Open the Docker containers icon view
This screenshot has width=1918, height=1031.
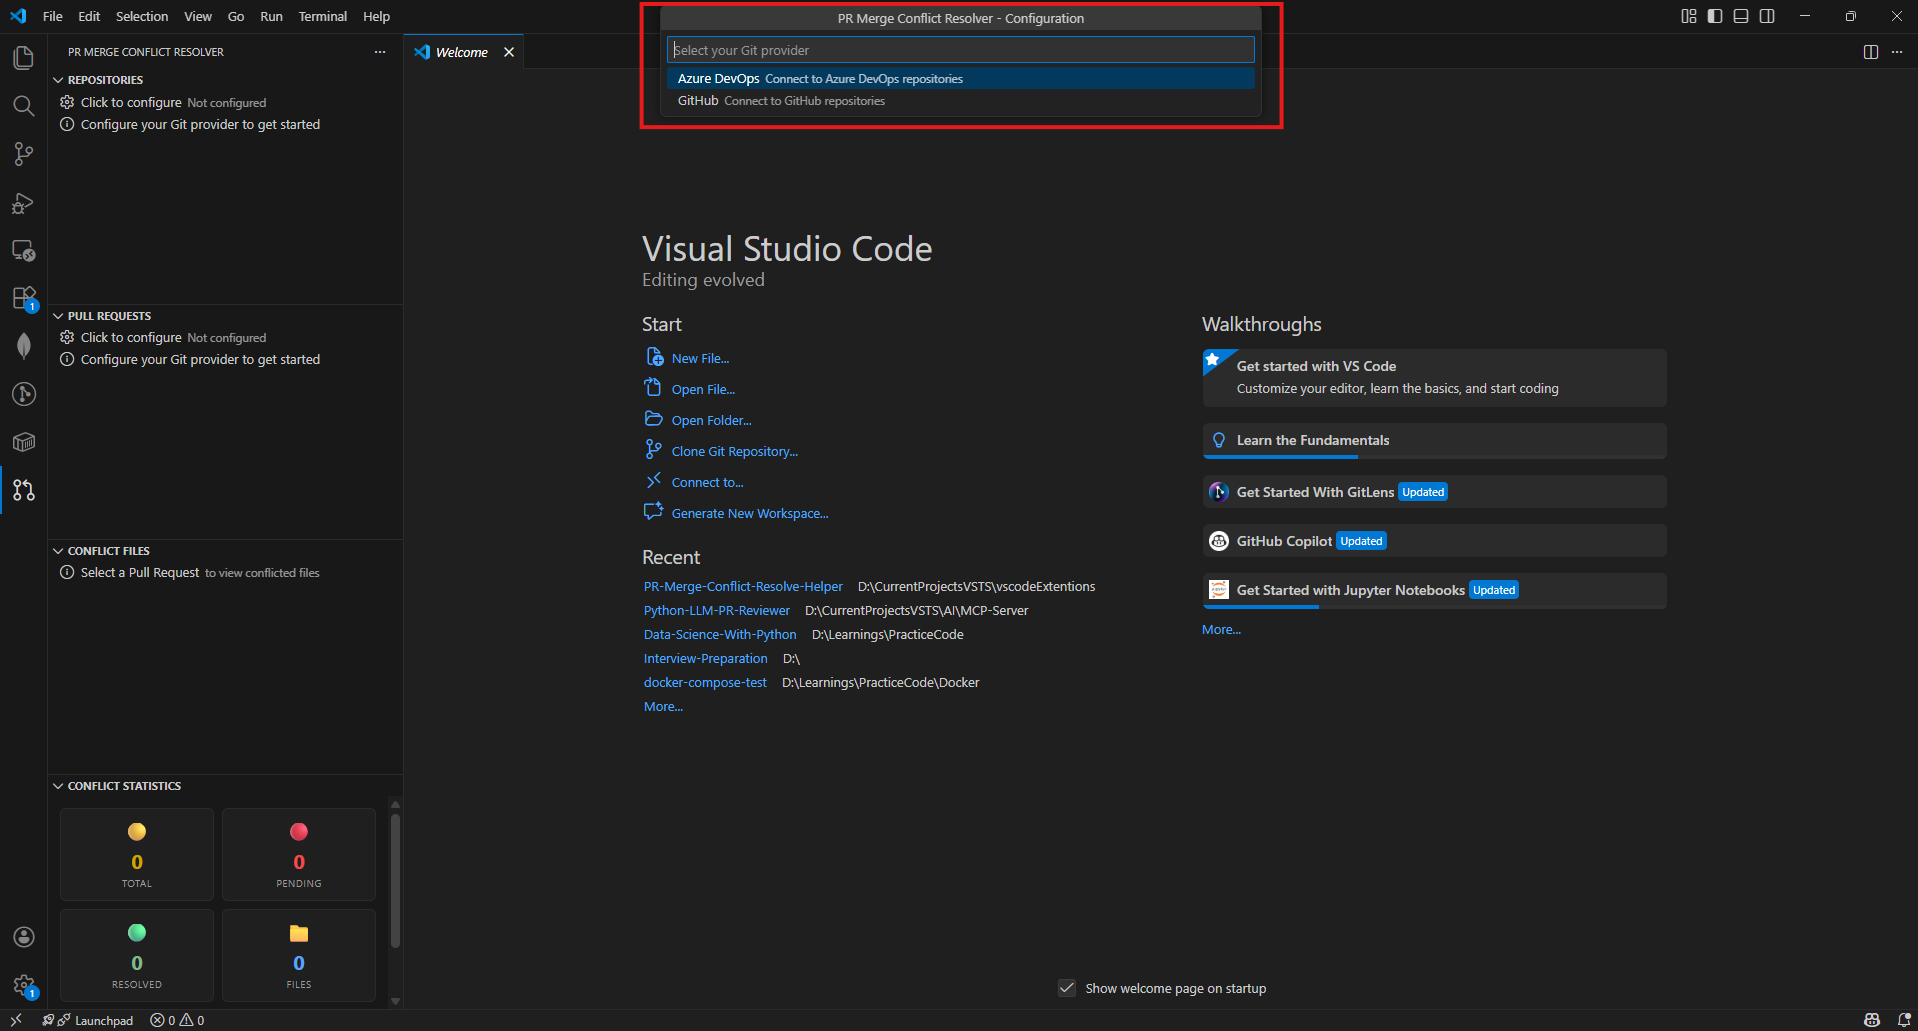point(23,442)
